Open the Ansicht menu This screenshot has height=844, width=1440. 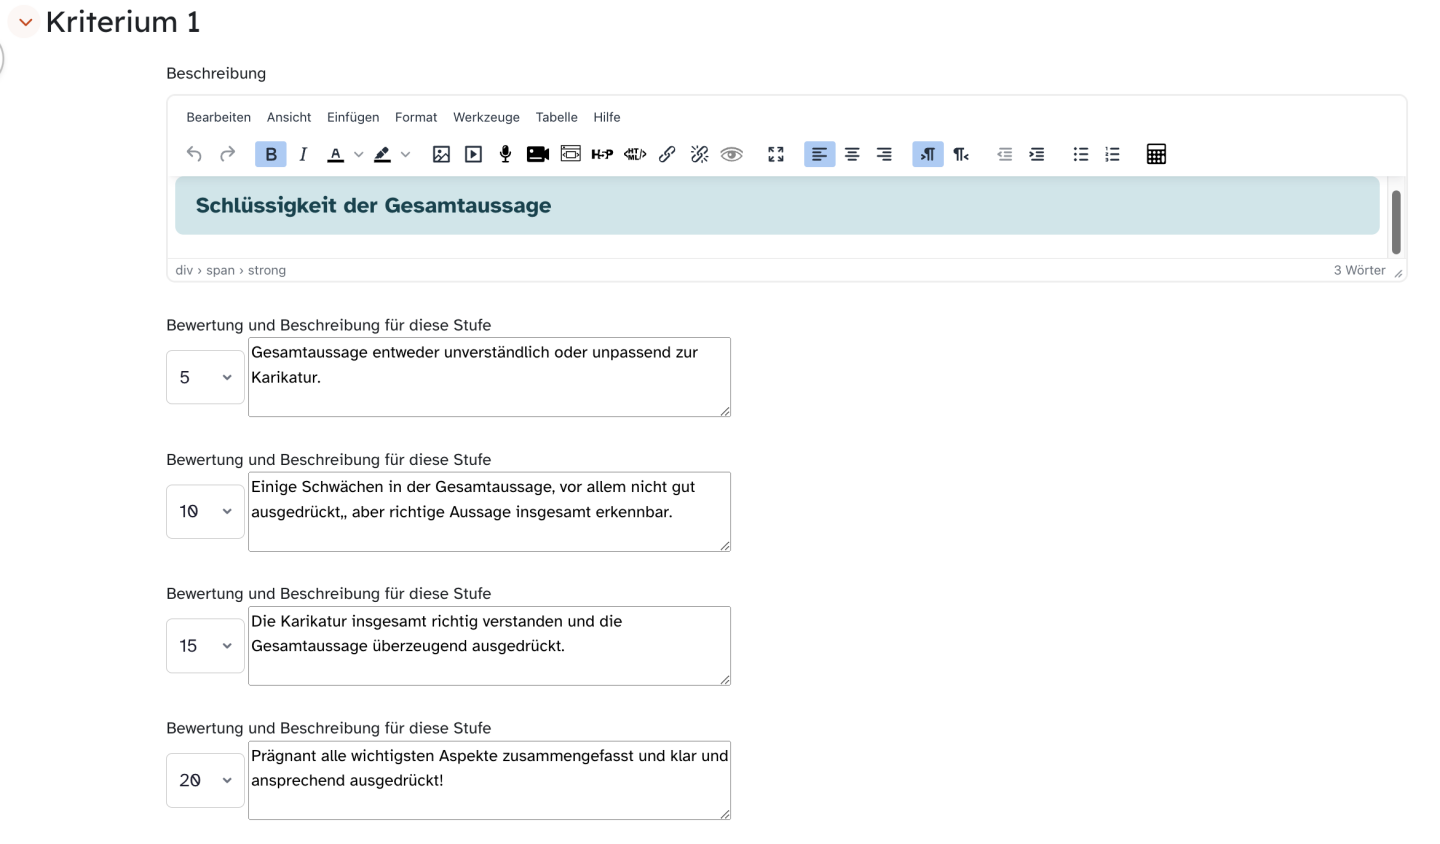289,117
